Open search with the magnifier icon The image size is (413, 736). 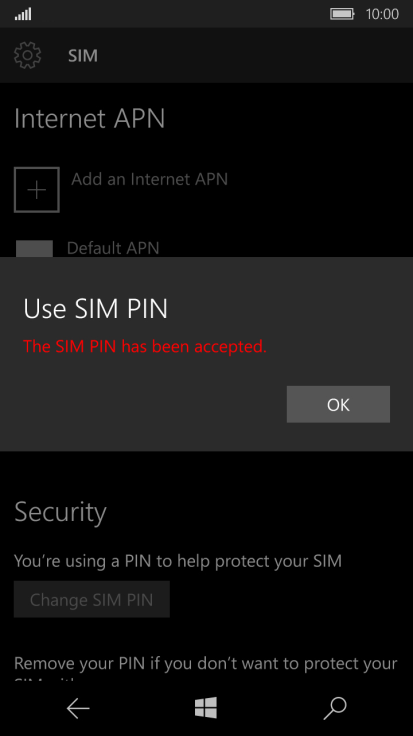click(335, 708)
